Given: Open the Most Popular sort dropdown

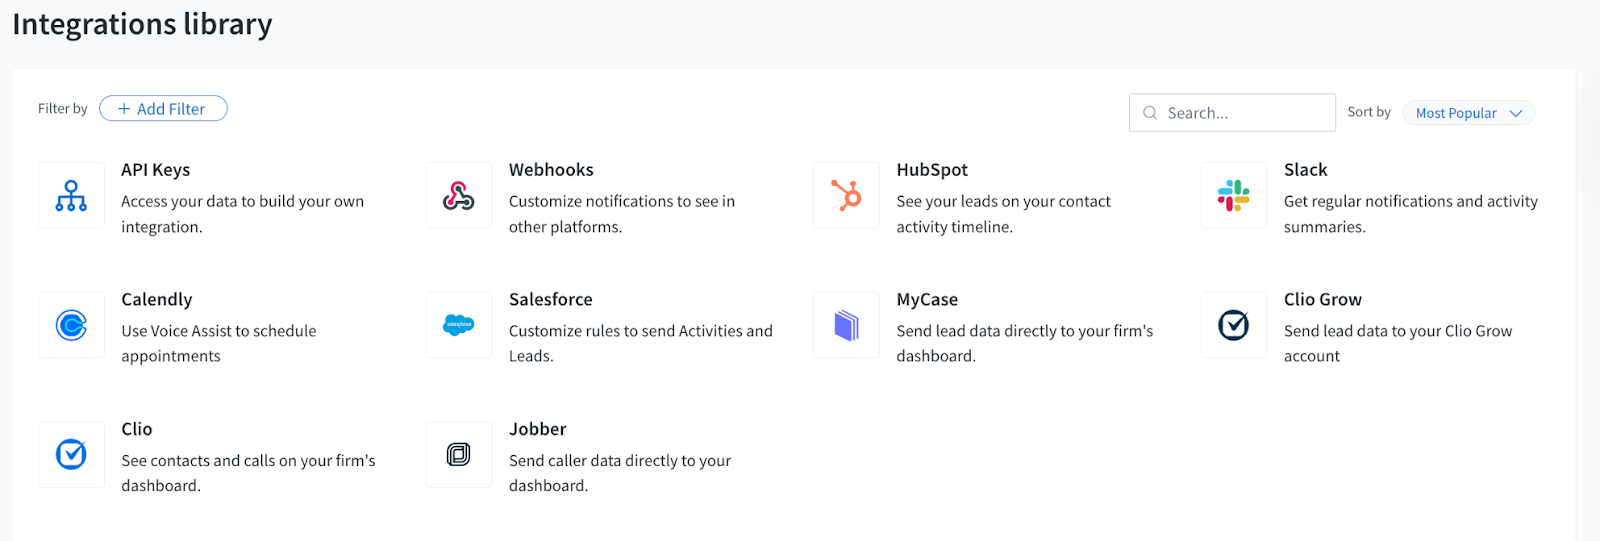Looking at the screenshot, I should 1456,113.
